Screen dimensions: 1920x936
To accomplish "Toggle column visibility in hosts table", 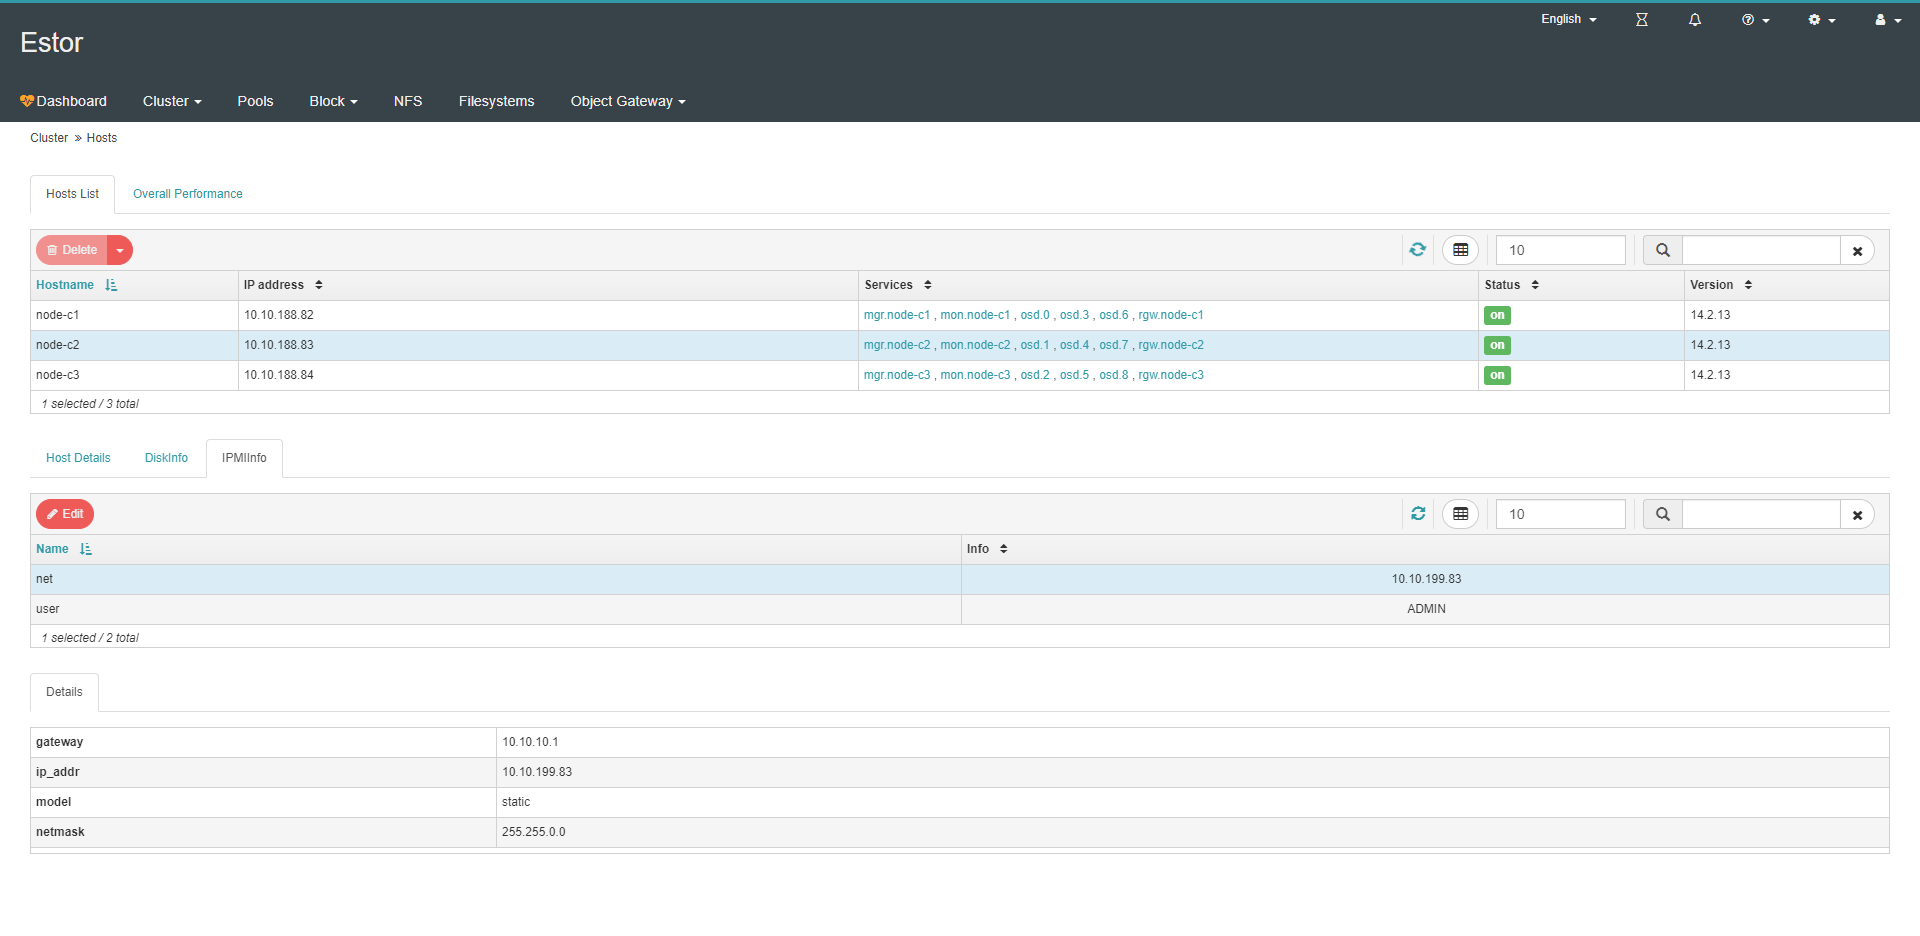I will tap(1460, 250).
